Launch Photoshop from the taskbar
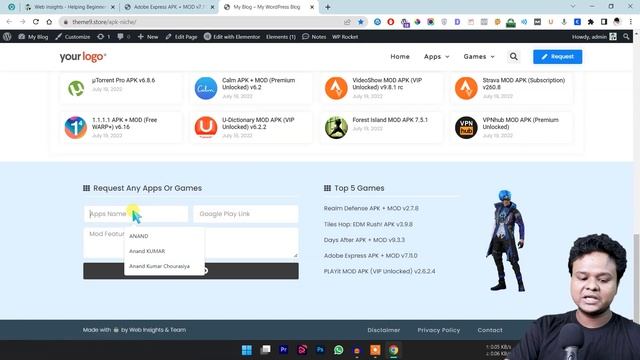This screenshot has height=360, width=640. (320, 350)
